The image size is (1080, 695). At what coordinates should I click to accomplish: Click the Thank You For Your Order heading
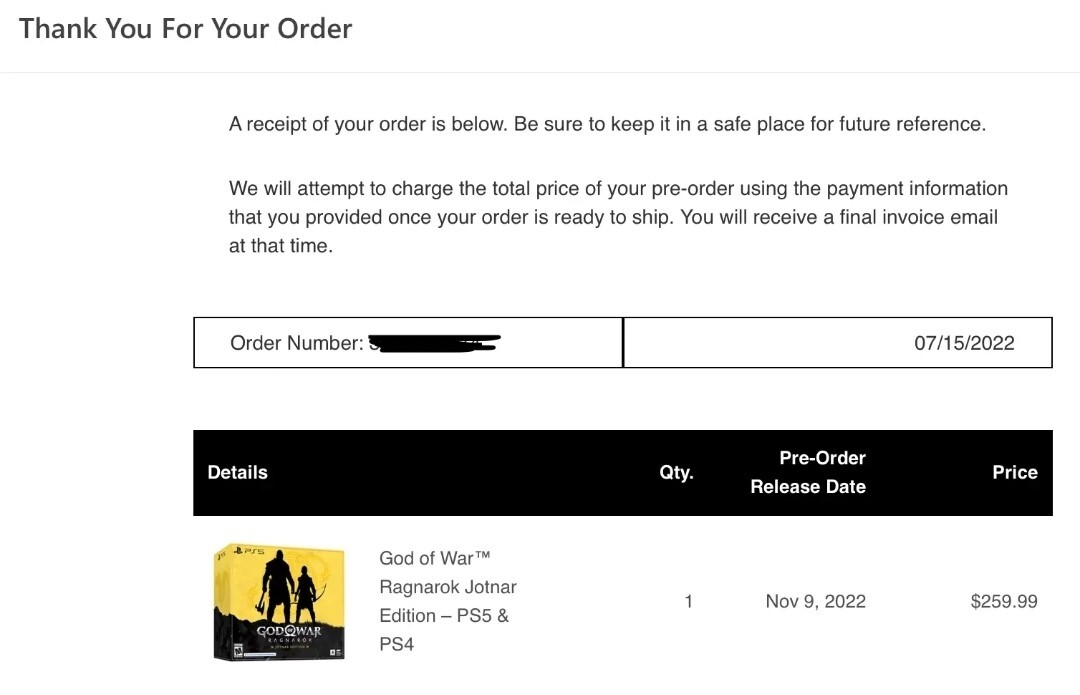(x=185, y=29)
